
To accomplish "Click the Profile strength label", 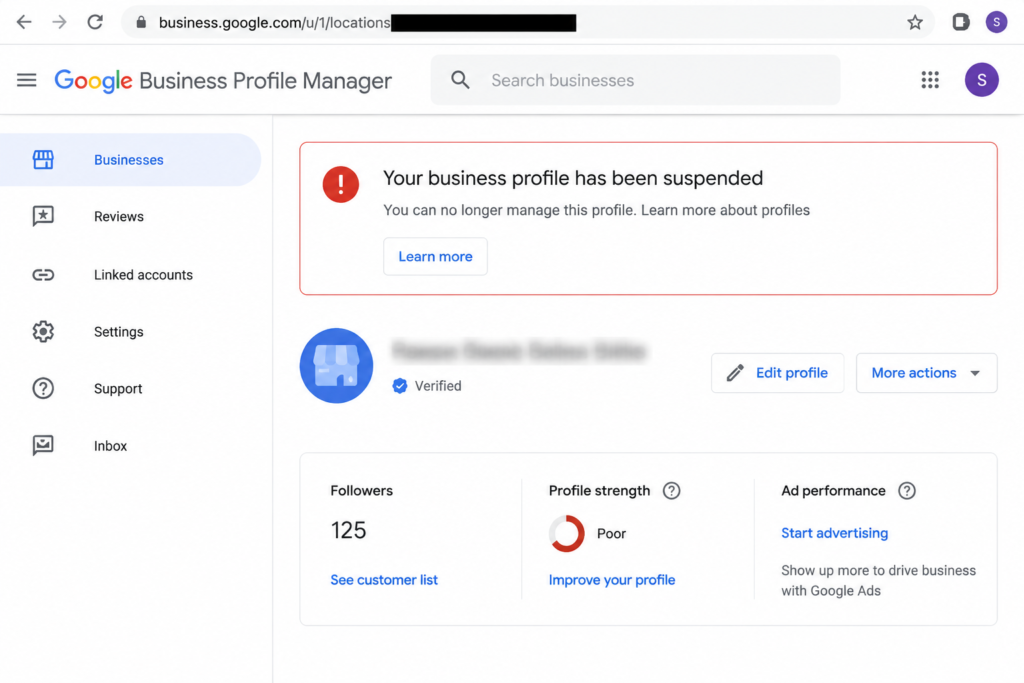I will pyautogui.click(x=600, y=491).
